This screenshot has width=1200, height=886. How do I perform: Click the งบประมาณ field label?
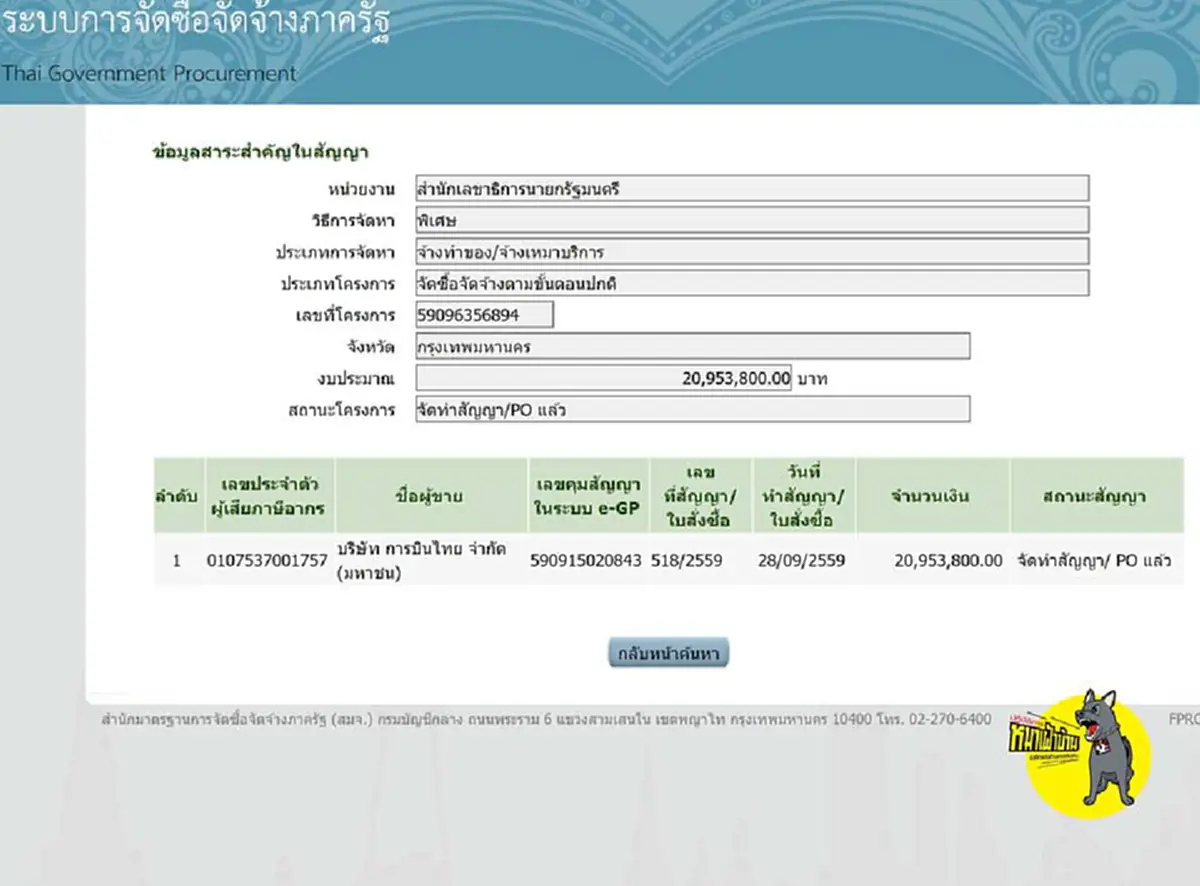pyautogui.click(x=354, y=378)
